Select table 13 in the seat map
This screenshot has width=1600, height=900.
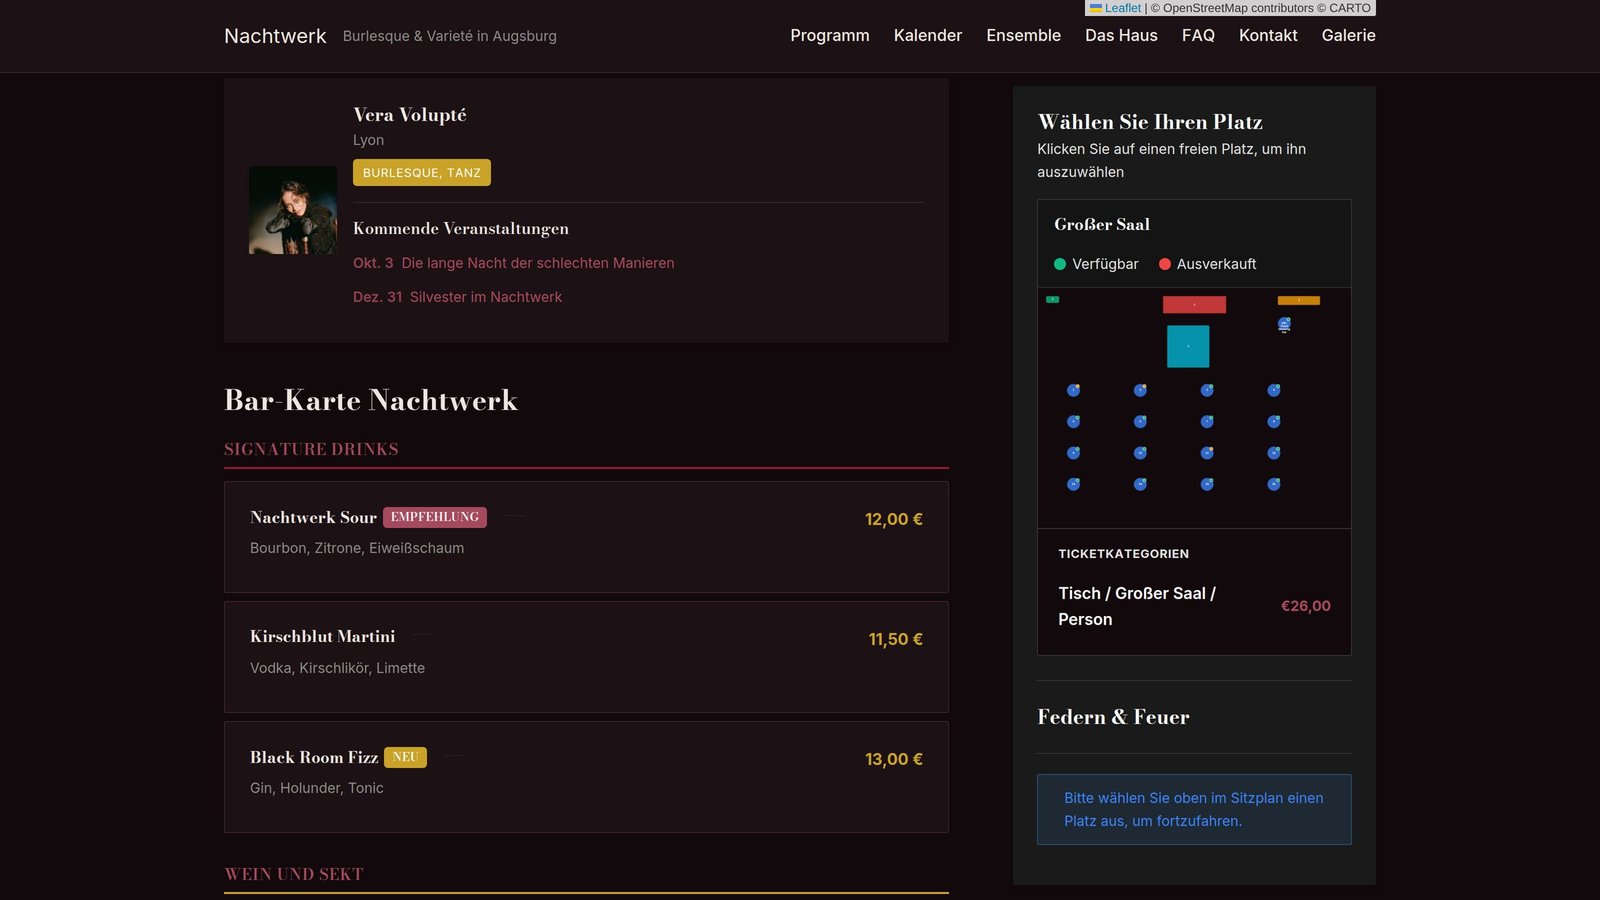pyautogui.click(x=1073, y=484)
